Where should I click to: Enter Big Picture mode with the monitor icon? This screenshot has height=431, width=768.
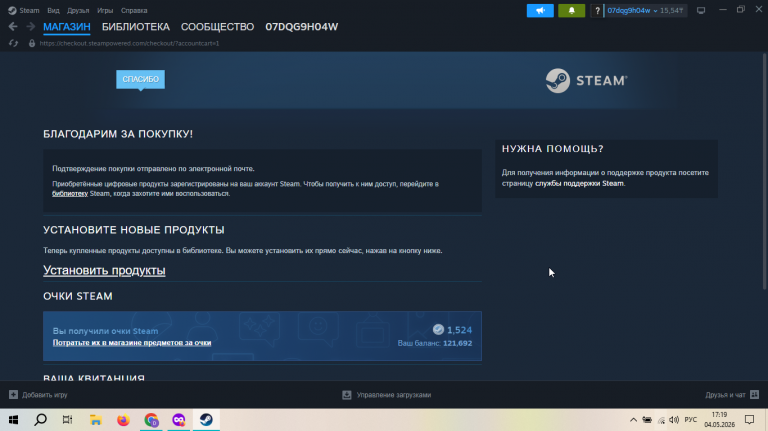tap(701, 10)
